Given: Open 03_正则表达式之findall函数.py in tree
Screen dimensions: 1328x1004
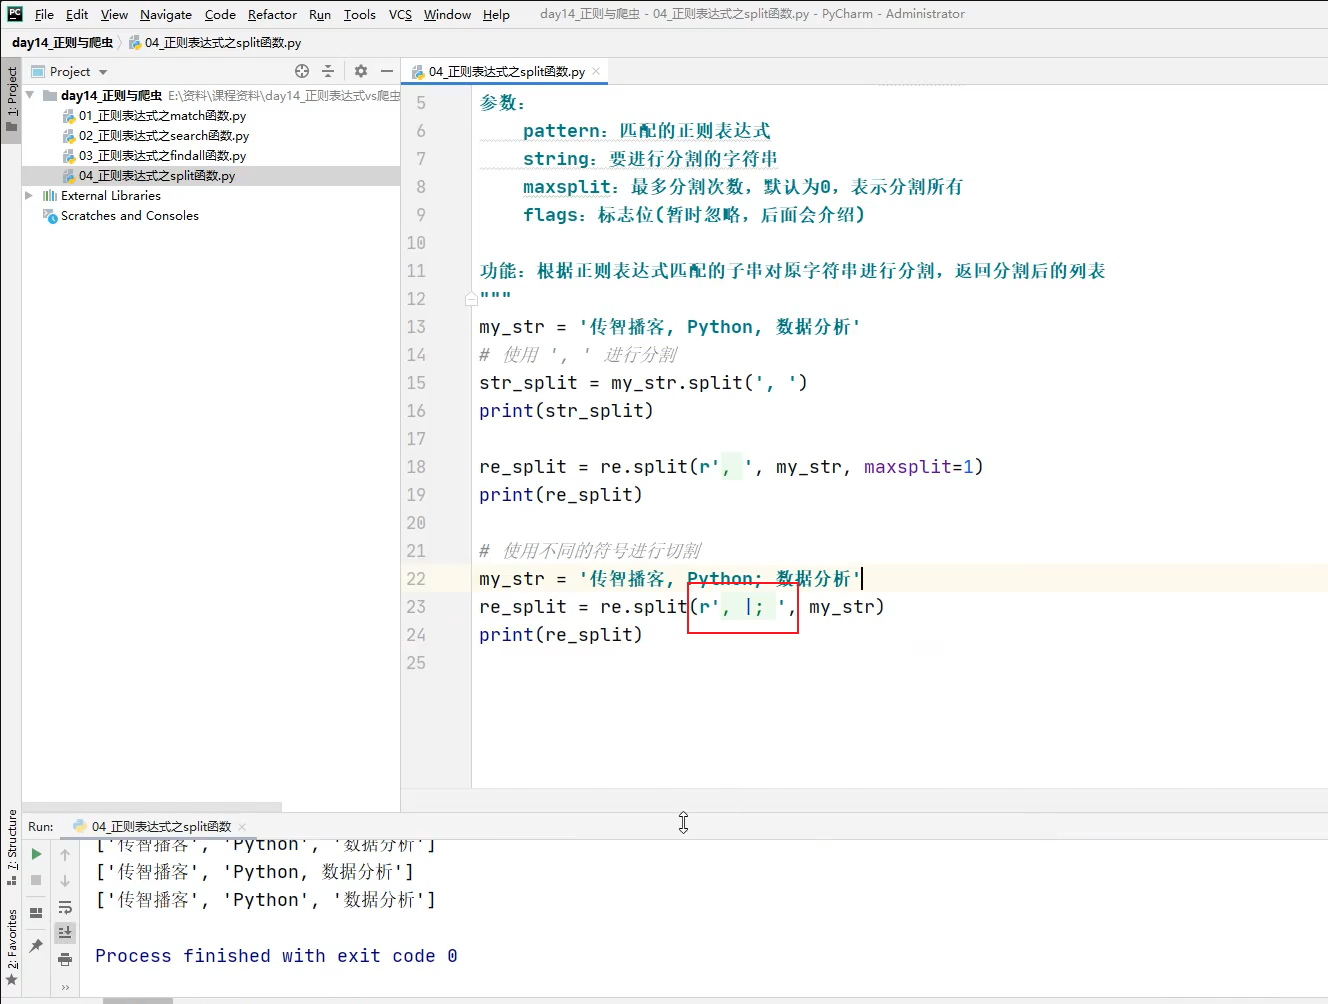Looking at the screenshot, I should pyautogui.click(x=162, y=155).
